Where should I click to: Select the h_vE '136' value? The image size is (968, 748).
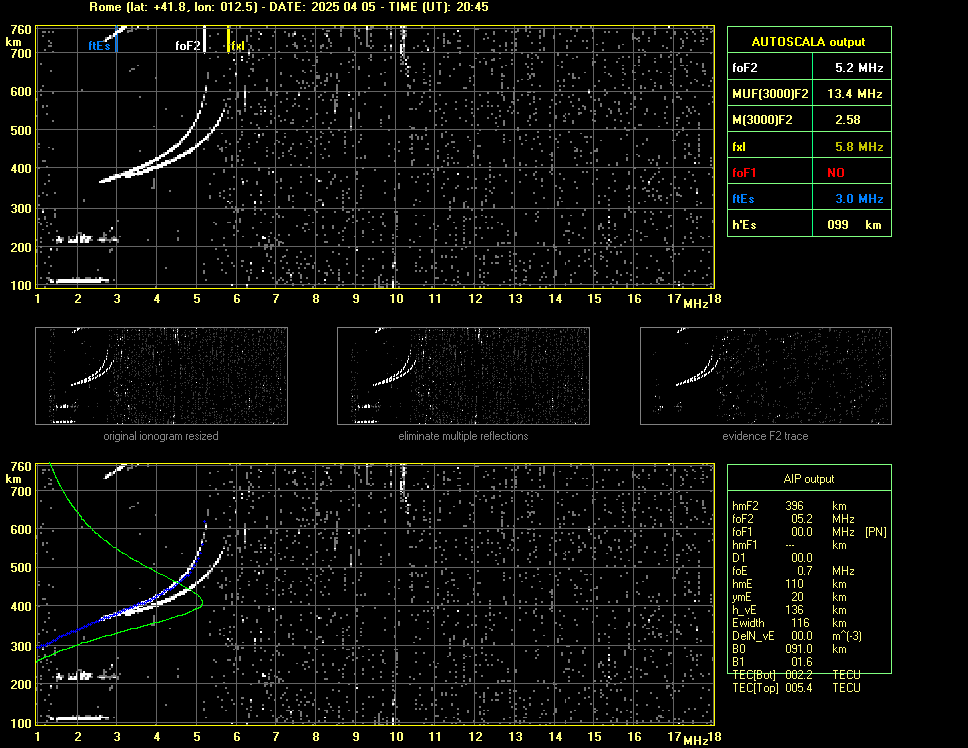(x=795, y=610)
